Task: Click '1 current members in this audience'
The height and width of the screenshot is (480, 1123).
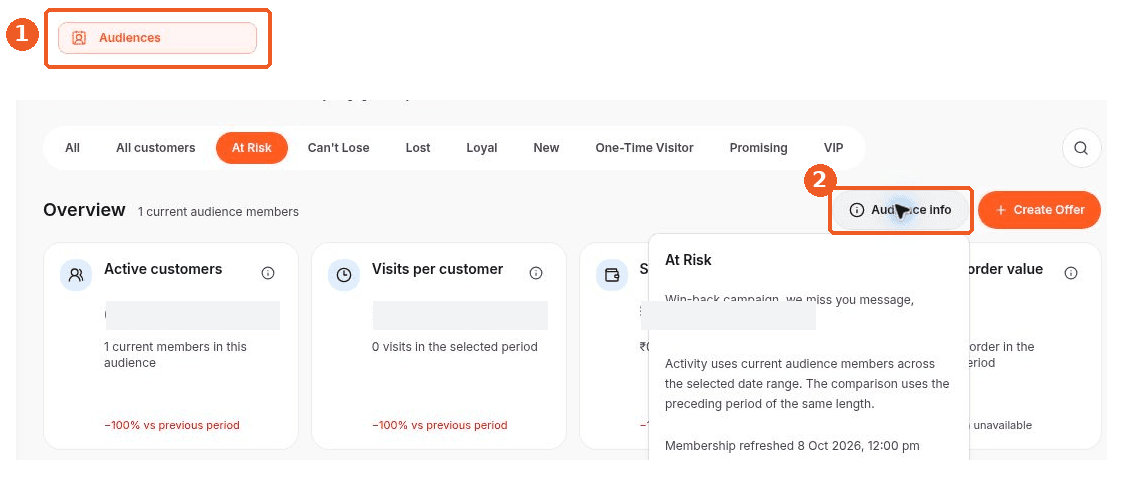Action: pos(175,355)
